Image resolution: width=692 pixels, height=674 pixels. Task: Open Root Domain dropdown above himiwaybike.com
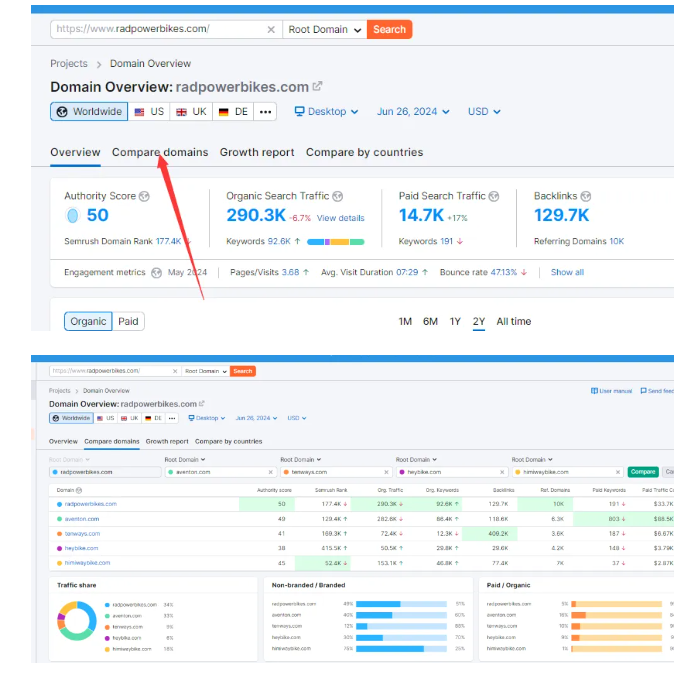click(x=532, y=459)
